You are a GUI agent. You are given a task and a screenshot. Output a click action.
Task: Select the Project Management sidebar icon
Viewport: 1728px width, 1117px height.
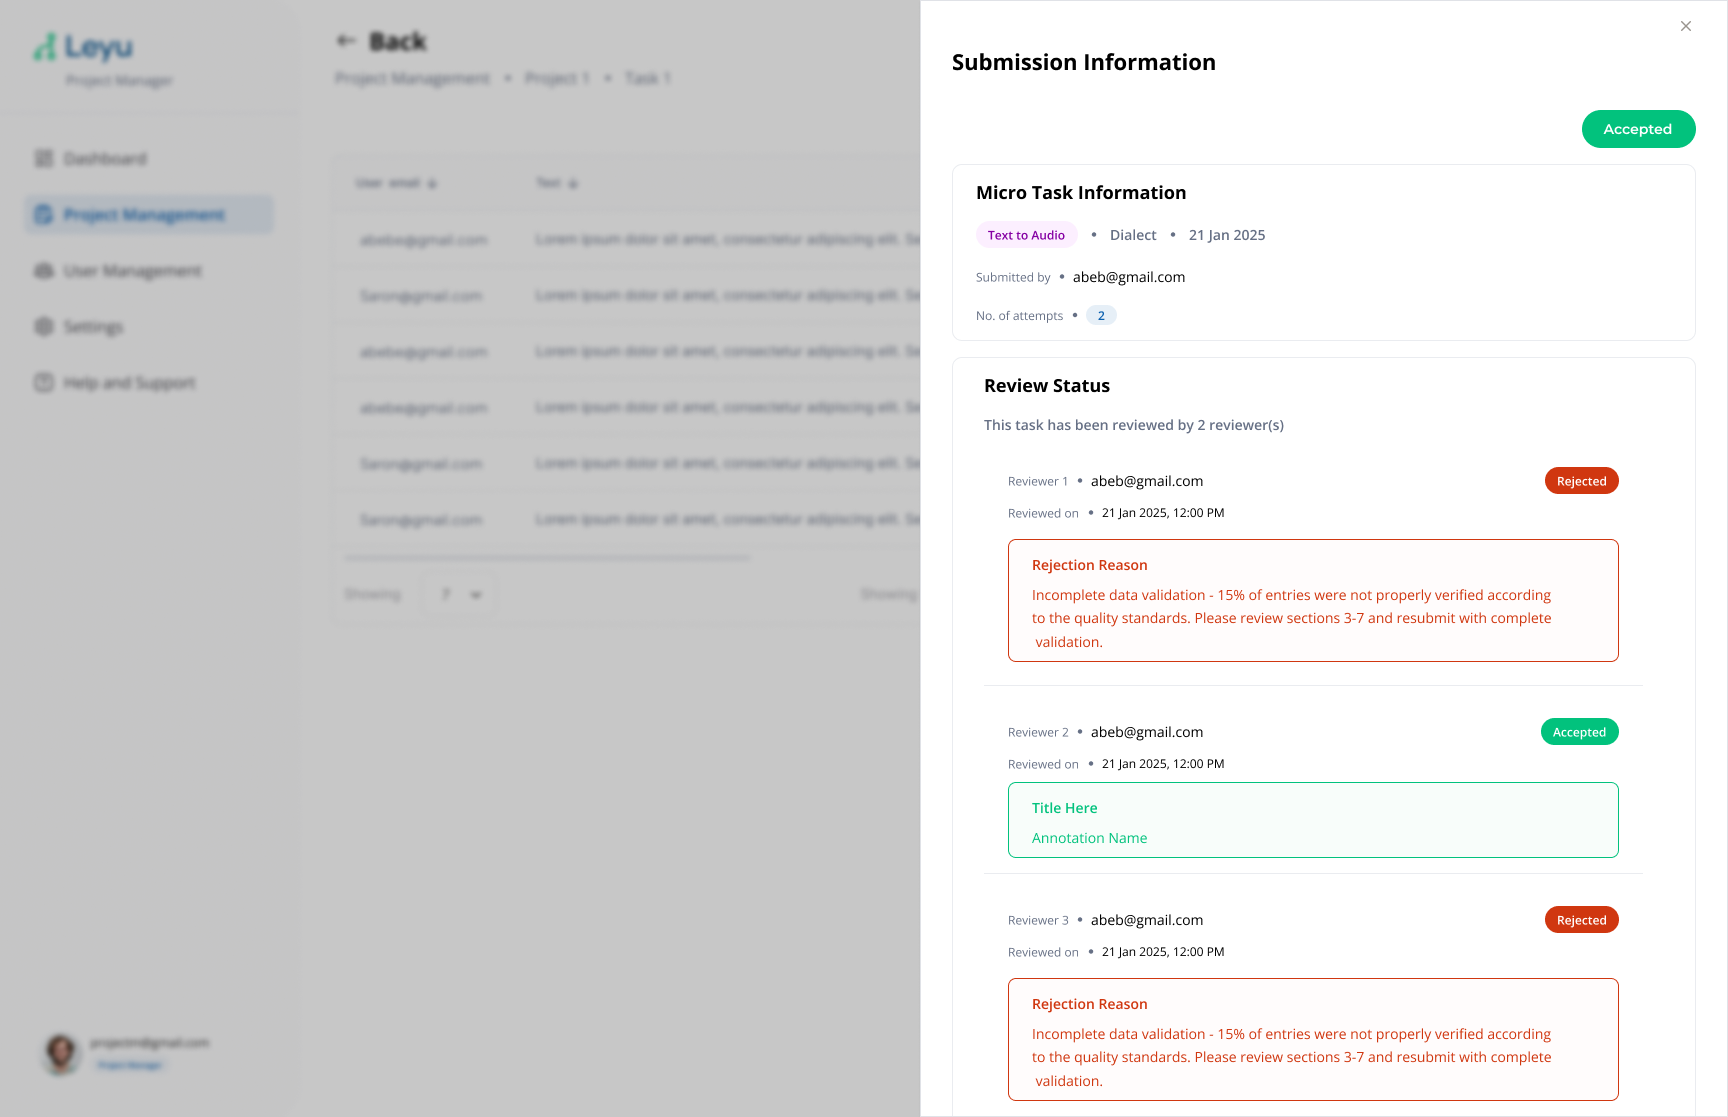pyautogui.click(x=43, y=214)
